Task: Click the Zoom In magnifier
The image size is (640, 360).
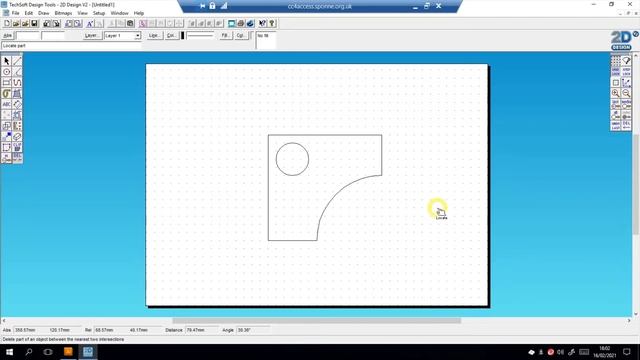Action: [x=616, y=93]
